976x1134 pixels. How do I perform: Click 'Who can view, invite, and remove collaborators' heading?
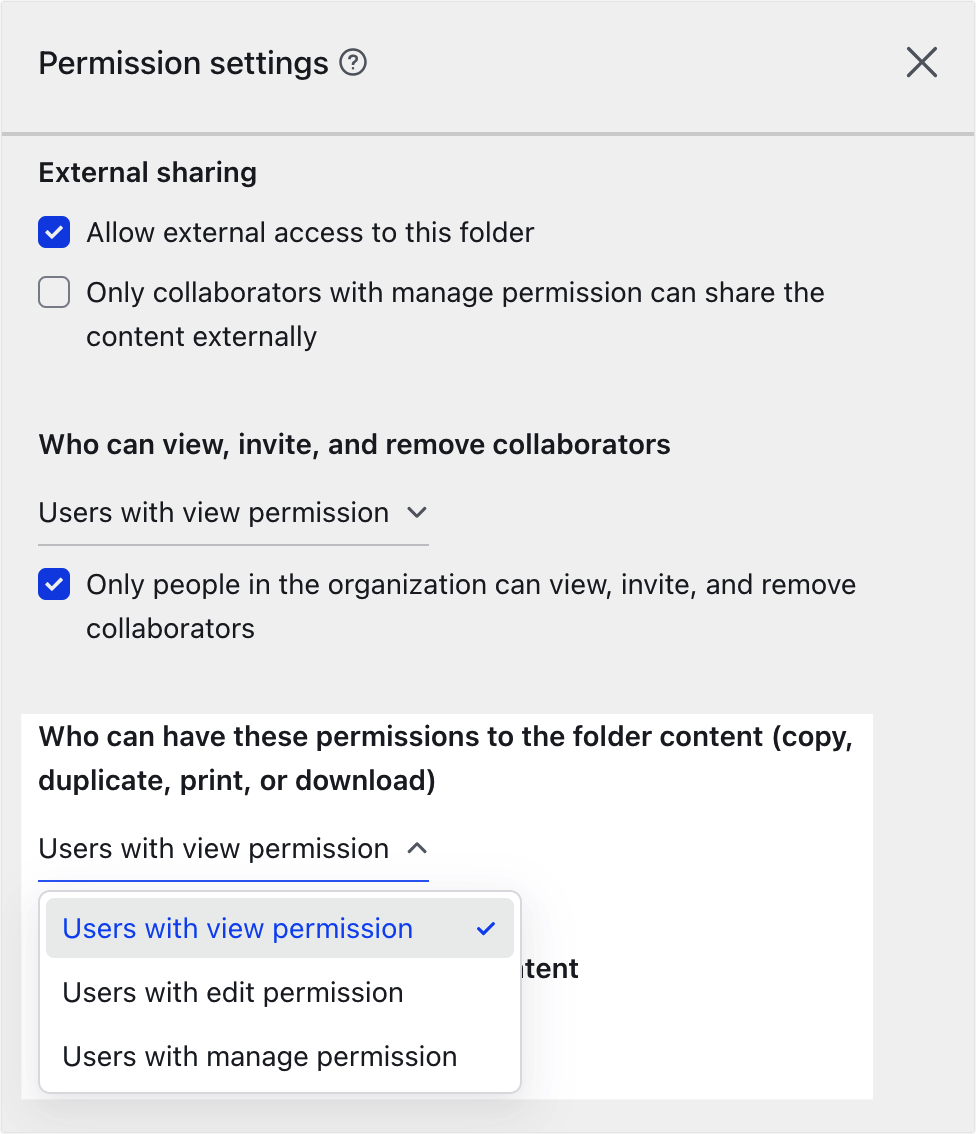click(x=354, y=445)
